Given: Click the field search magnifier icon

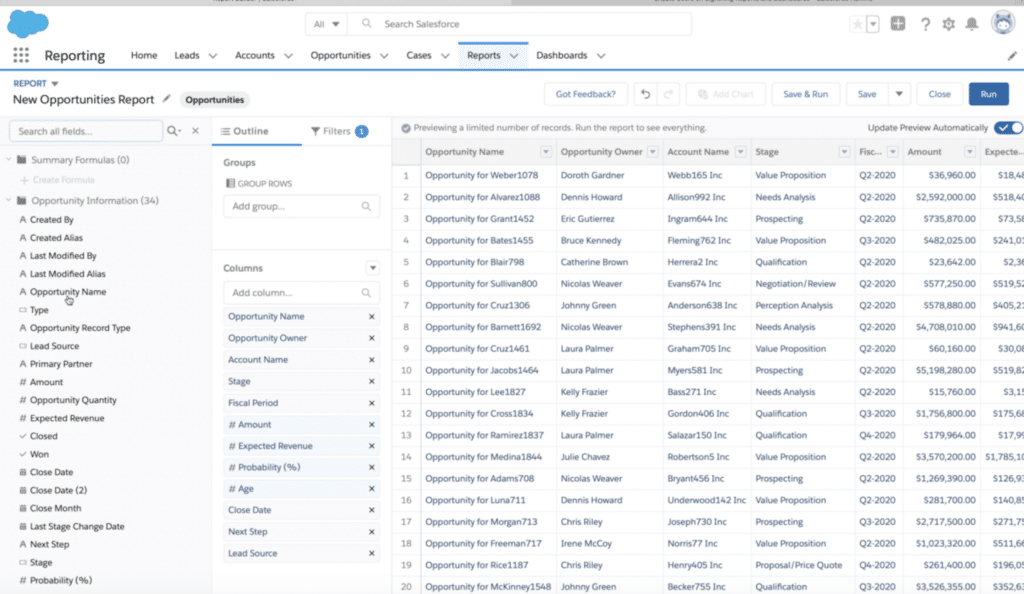Looking at the screenshot, I should (174, 131).
